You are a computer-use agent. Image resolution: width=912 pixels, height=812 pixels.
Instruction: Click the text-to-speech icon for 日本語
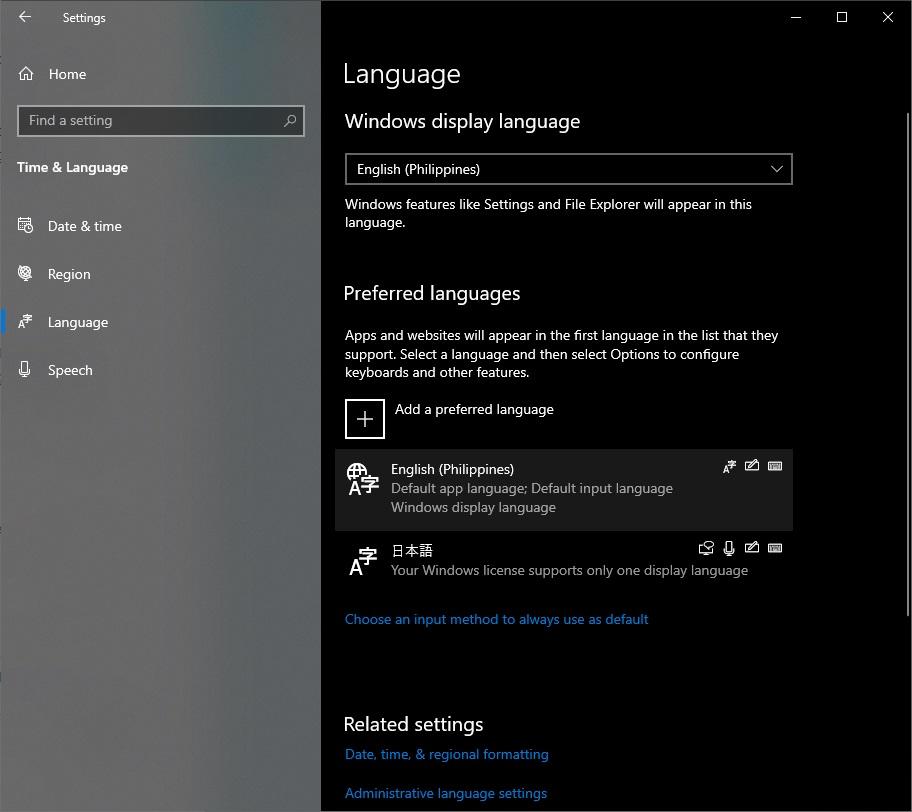(706, 548)
